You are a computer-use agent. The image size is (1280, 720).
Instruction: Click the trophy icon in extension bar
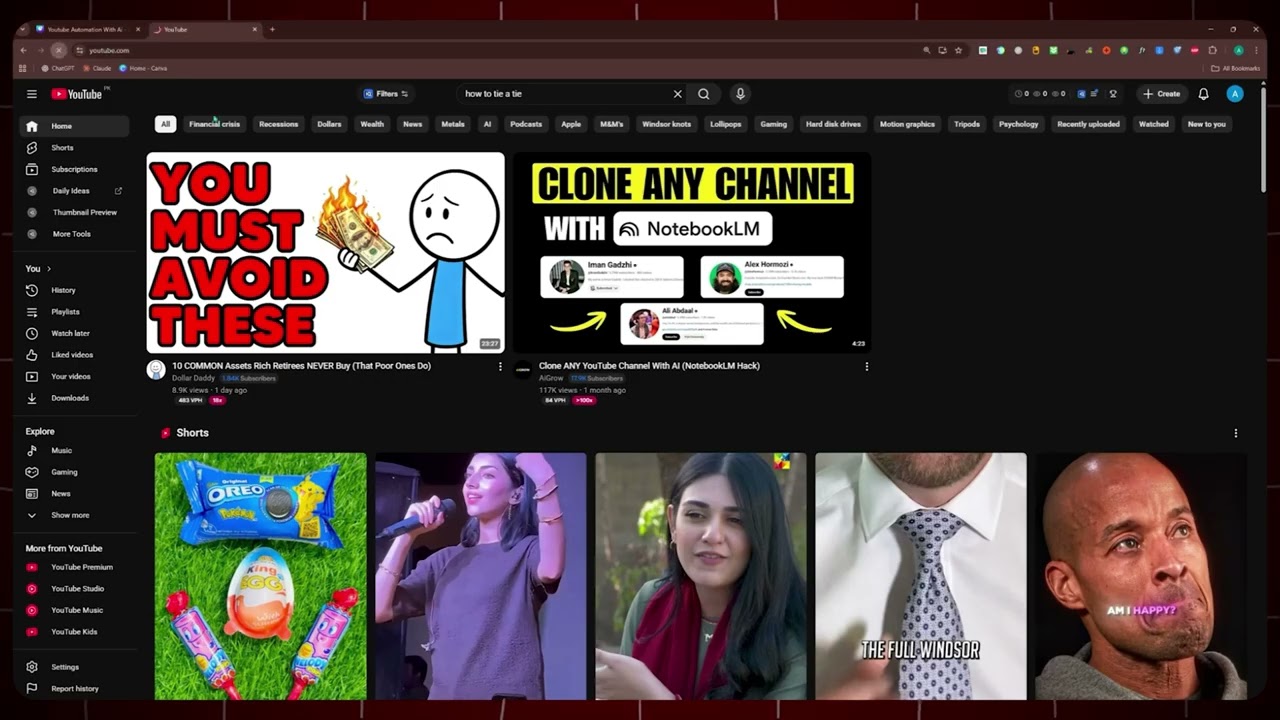[1112, 94]
